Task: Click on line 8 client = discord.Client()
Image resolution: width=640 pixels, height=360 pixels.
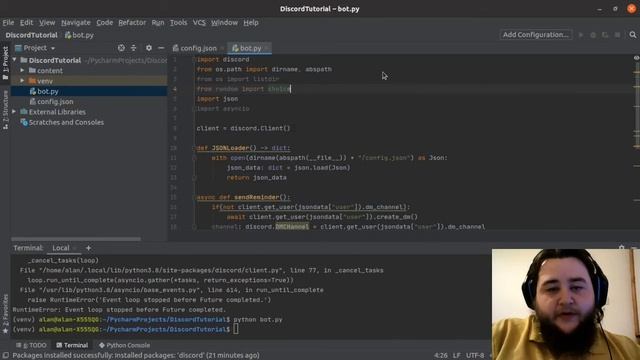Action: point(243,128)
